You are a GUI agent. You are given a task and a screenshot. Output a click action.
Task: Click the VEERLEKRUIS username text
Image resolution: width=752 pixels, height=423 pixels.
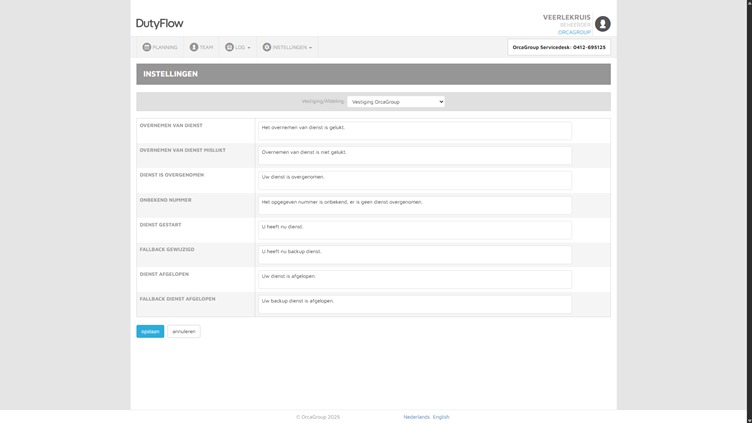[566, 17]
